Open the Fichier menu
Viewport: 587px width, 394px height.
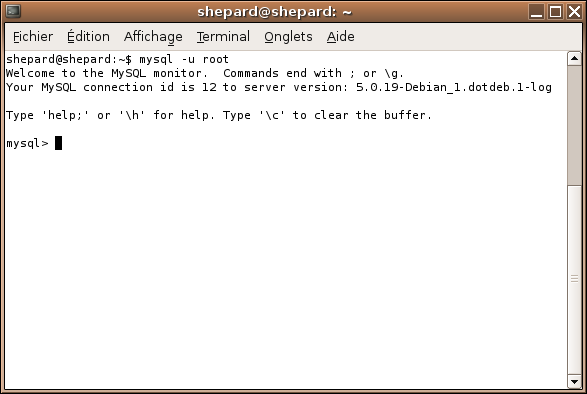33,37
